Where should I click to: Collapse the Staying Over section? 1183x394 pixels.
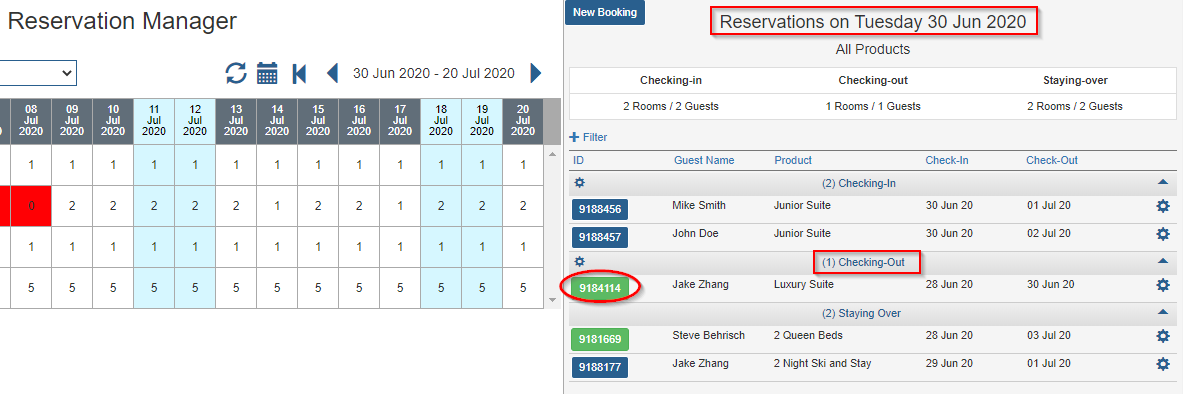(x=1163, y=312)
